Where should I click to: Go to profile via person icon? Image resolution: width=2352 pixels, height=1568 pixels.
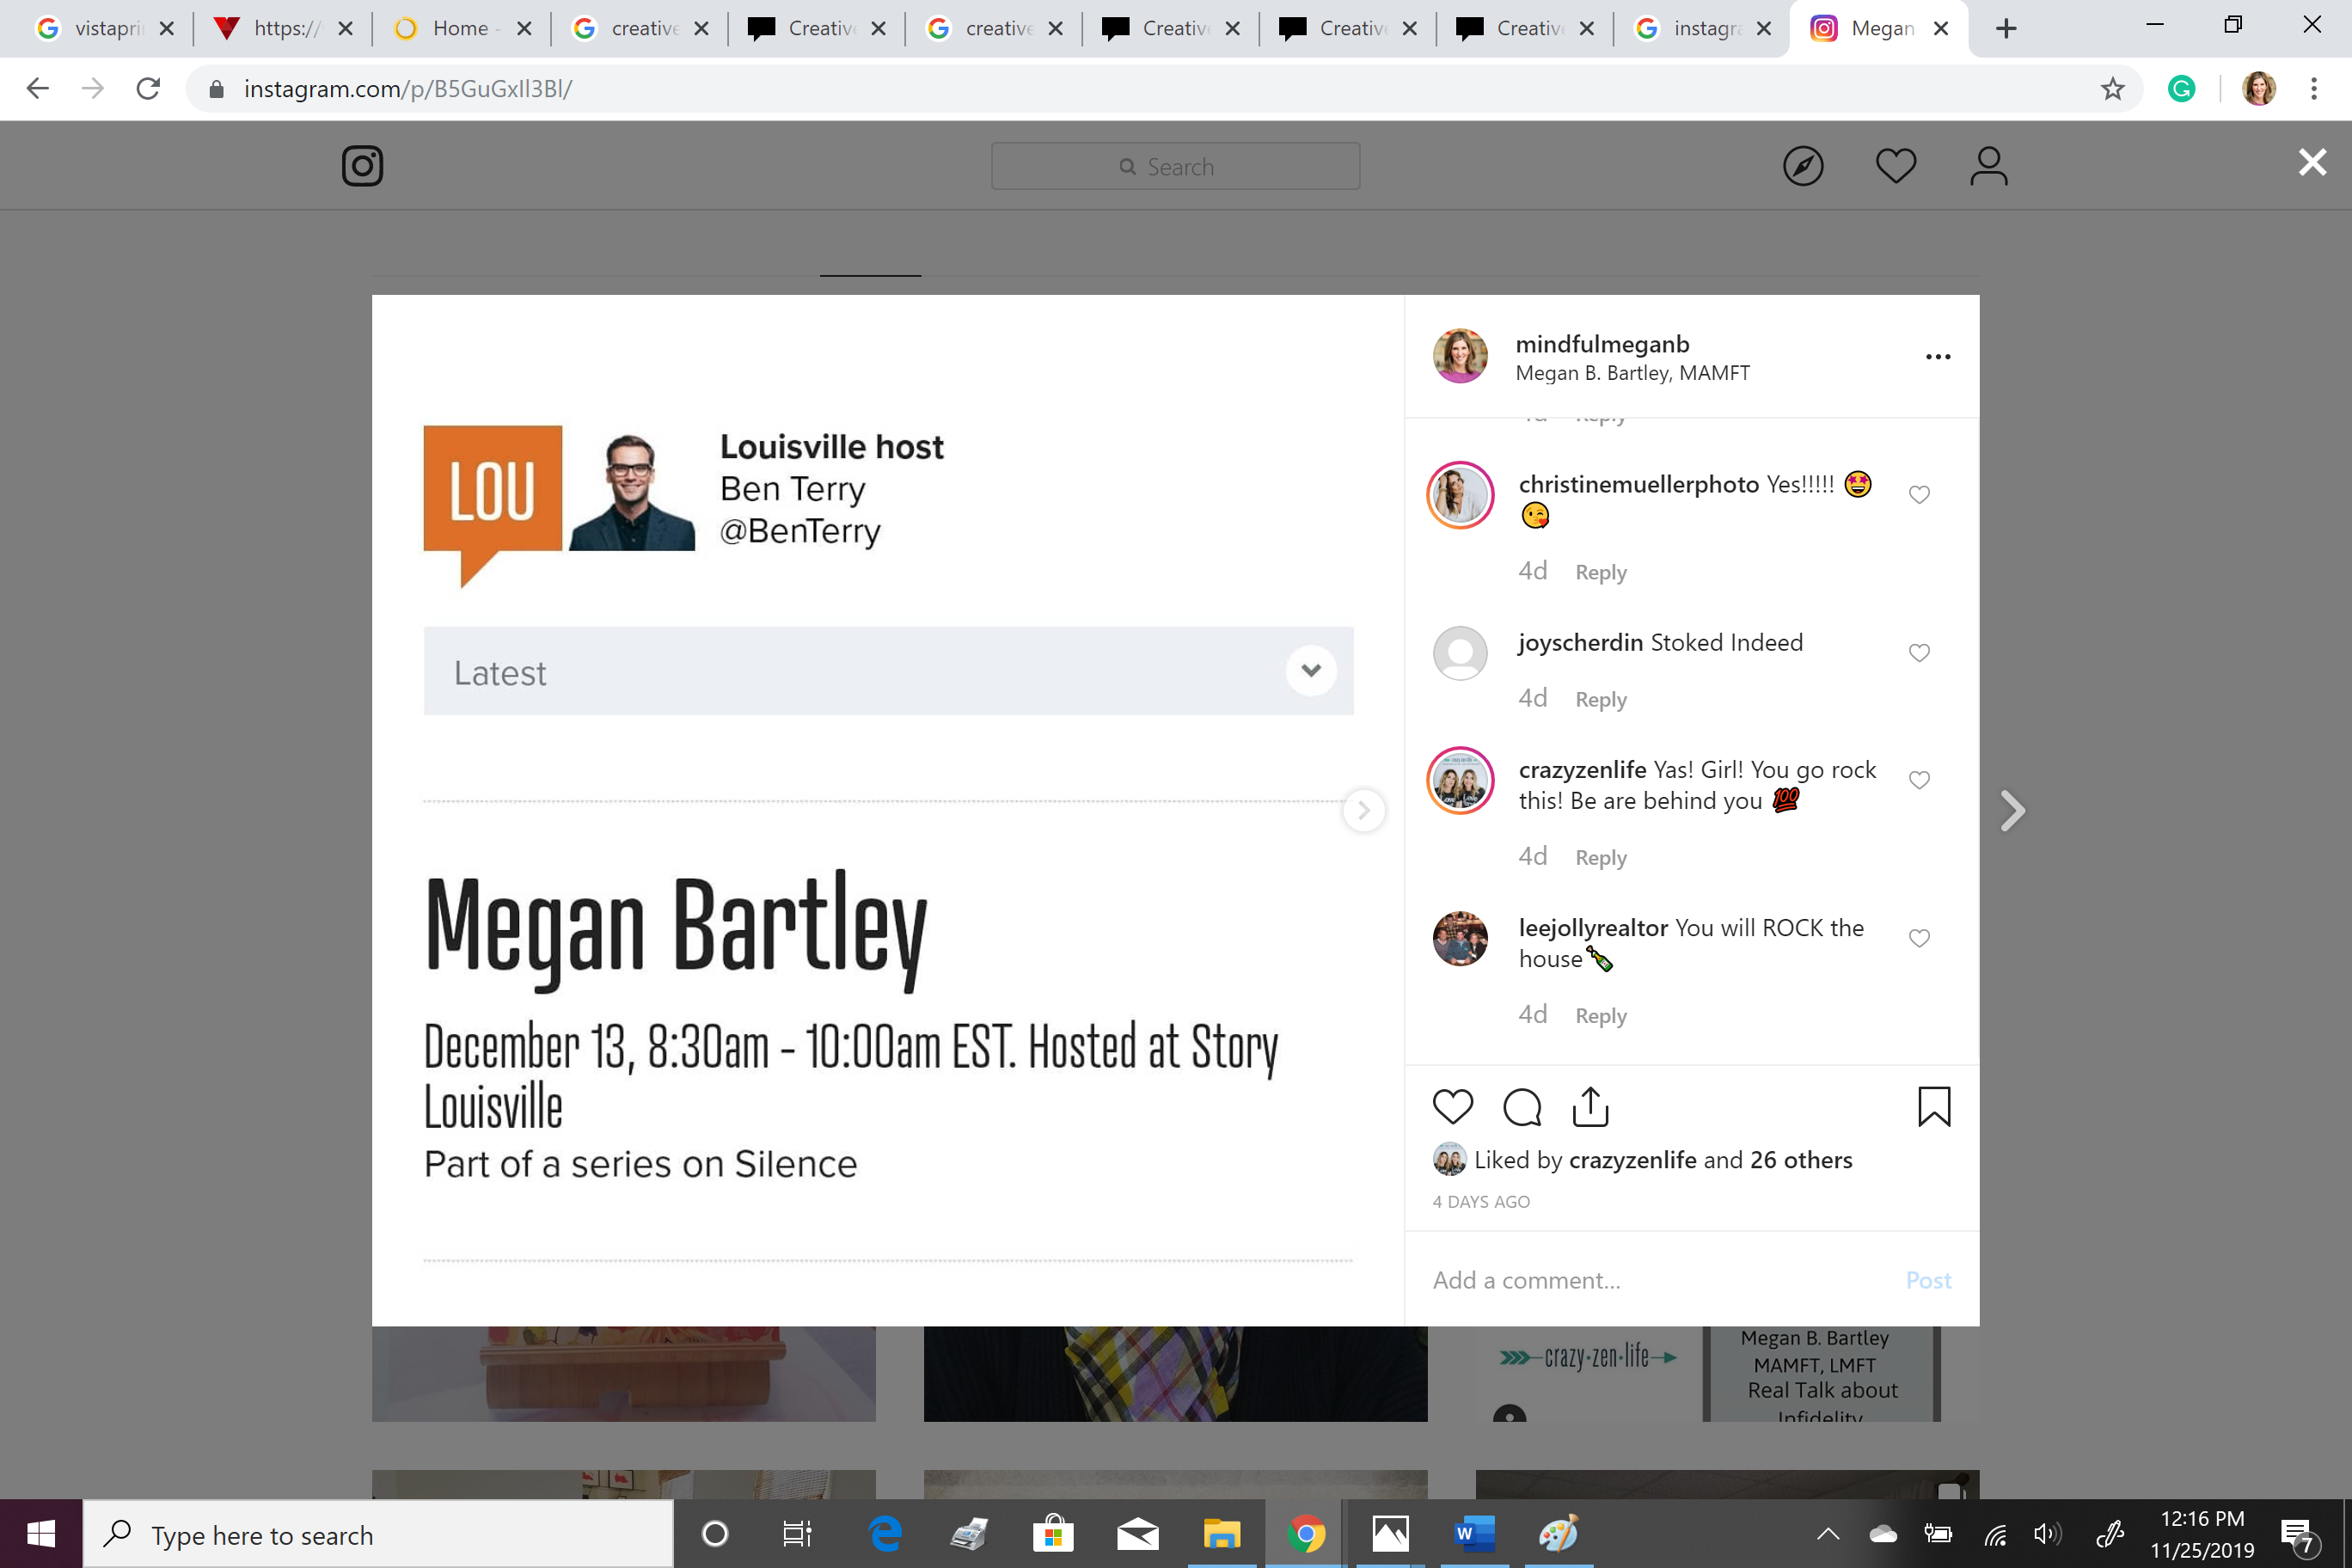pyautogui.click(x=1988, y=166)
